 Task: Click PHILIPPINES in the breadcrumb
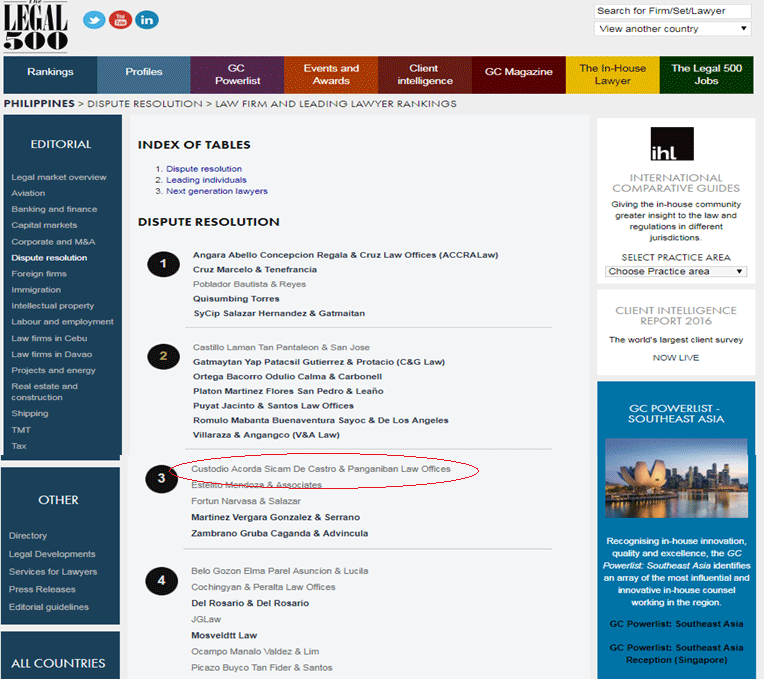coord(39,103)
